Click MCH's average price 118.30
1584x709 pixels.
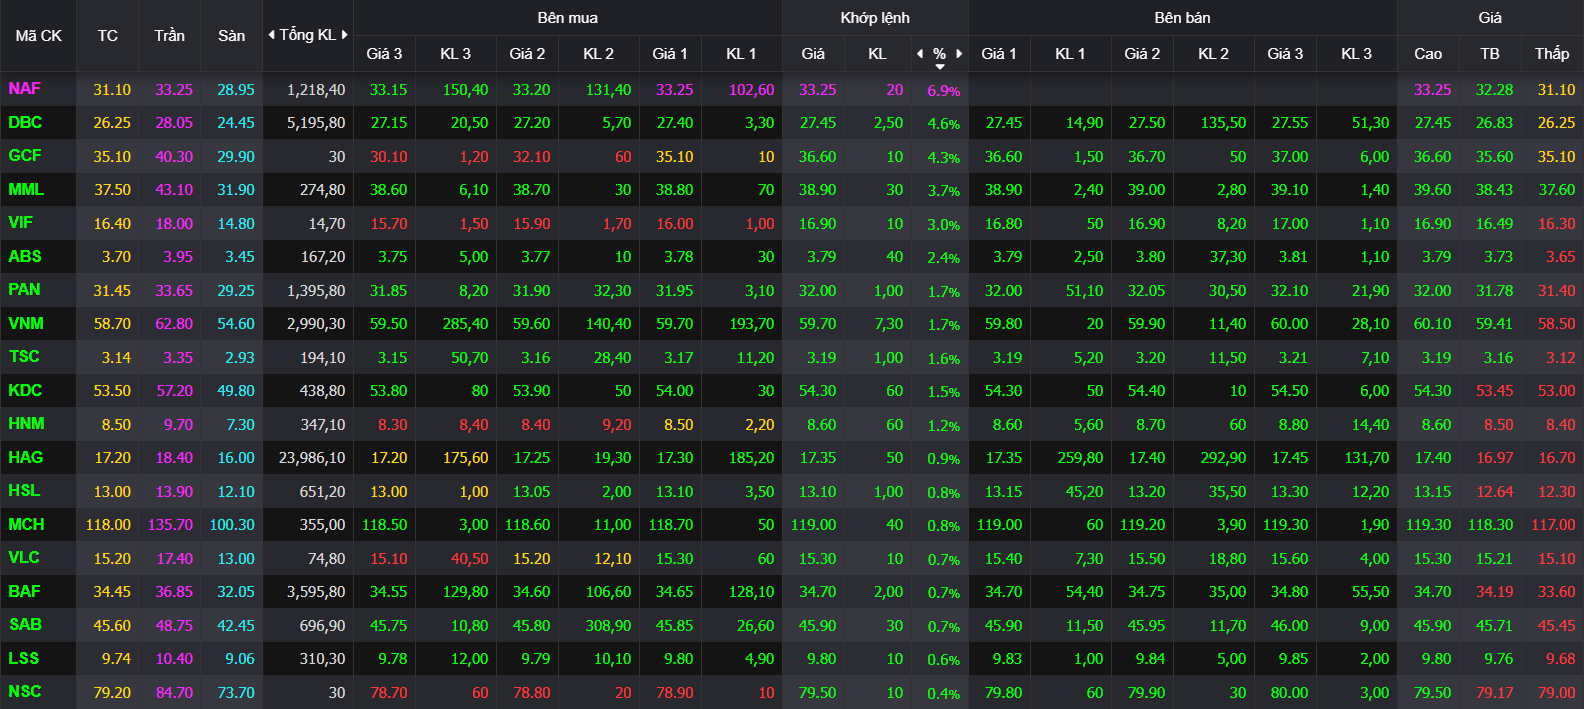point(1490,525)
